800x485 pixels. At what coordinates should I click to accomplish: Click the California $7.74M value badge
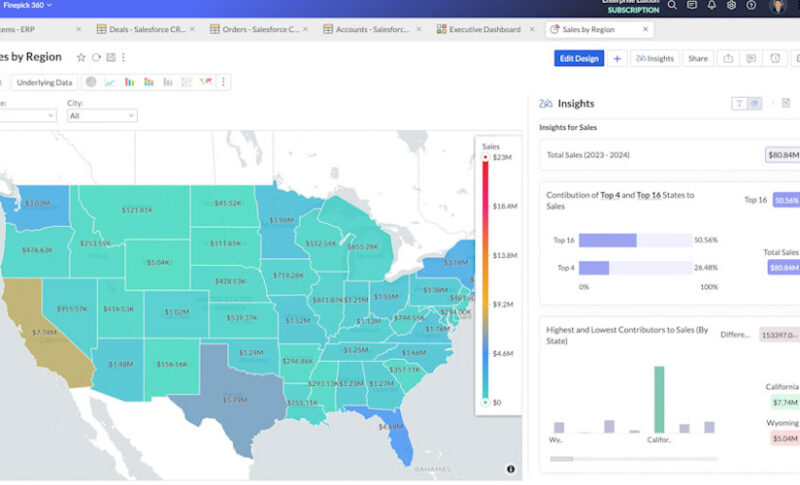[785, 402]
